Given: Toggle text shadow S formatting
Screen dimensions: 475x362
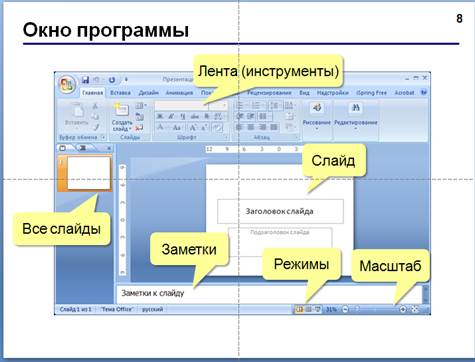Looking at the screenshot, I should 207,116.
